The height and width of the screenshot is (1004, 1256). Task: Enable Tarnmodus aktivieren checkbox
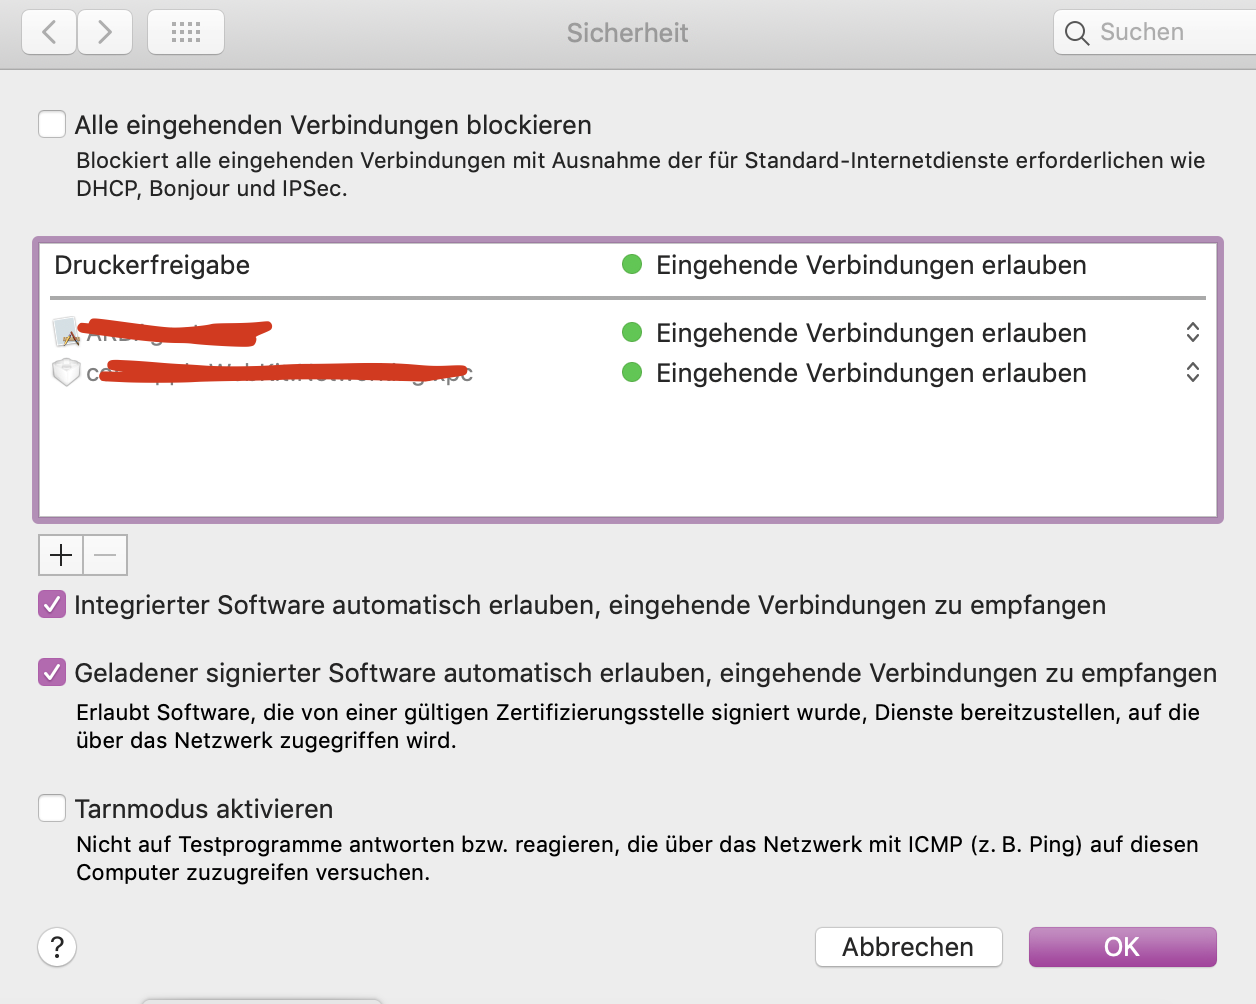coord(52,808)
